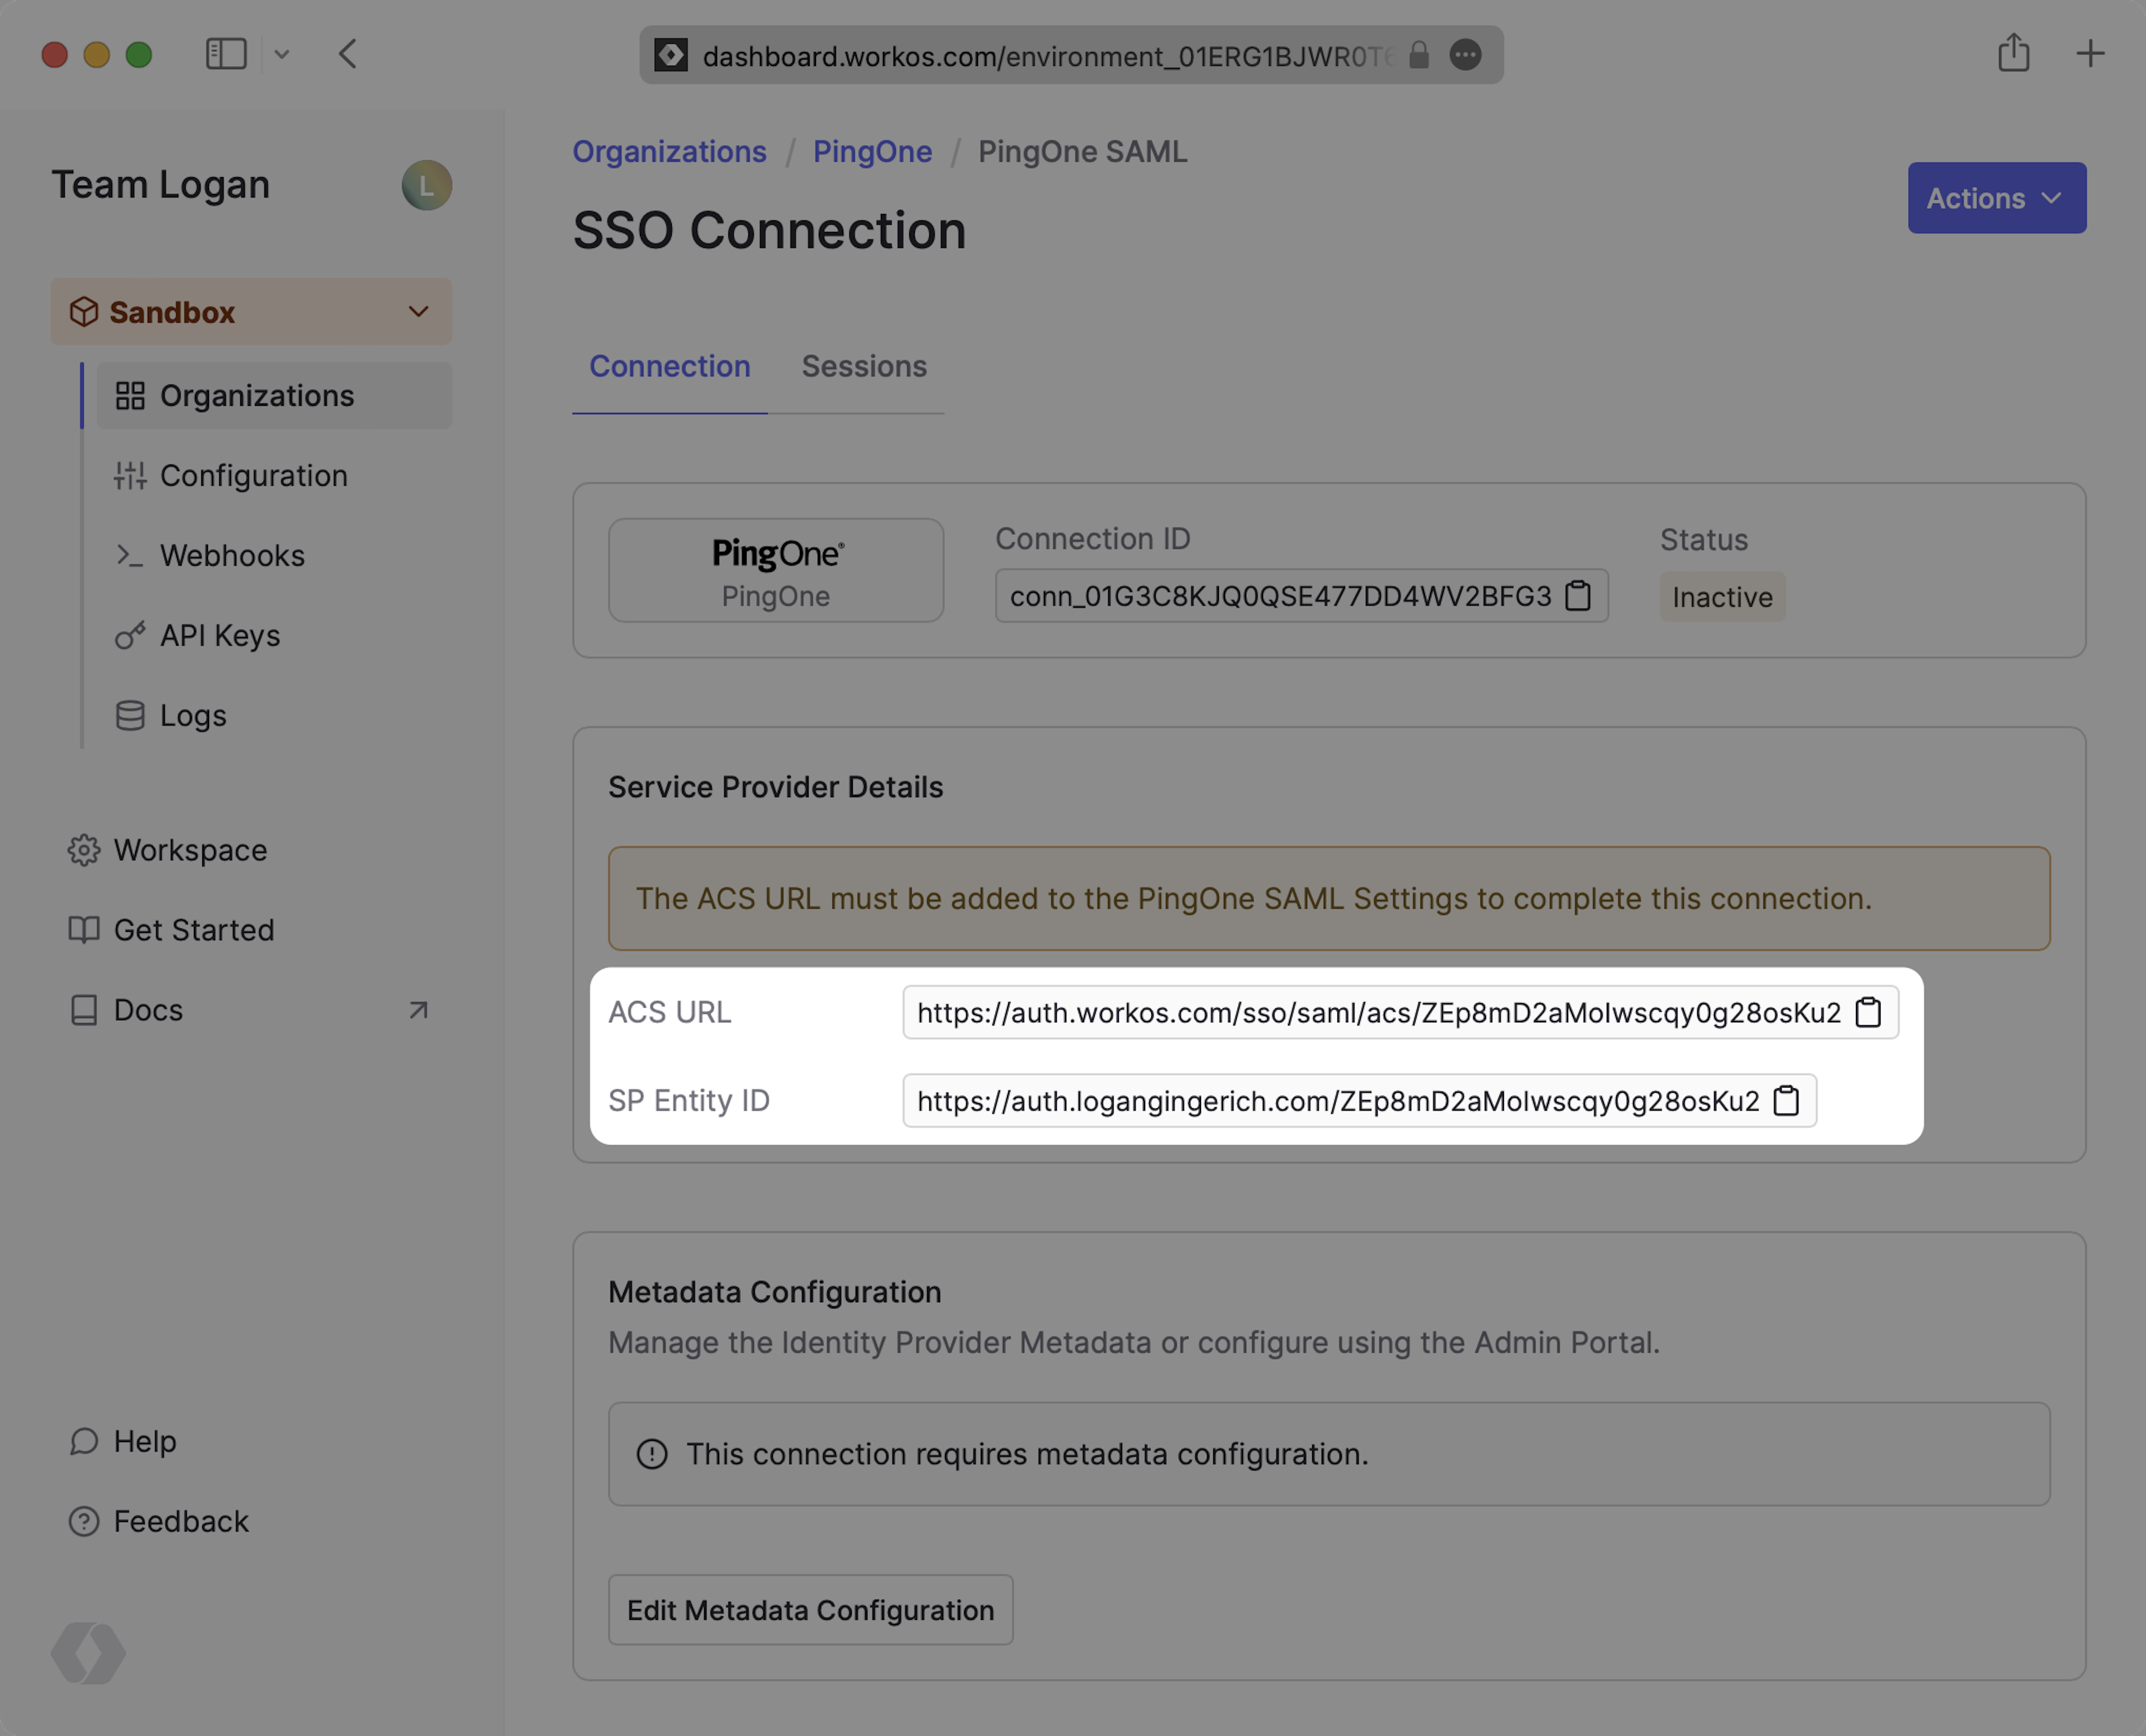Switch to the Sessions tab
Viewport: 2146px width, 1736px height.
tap(864, 366)
